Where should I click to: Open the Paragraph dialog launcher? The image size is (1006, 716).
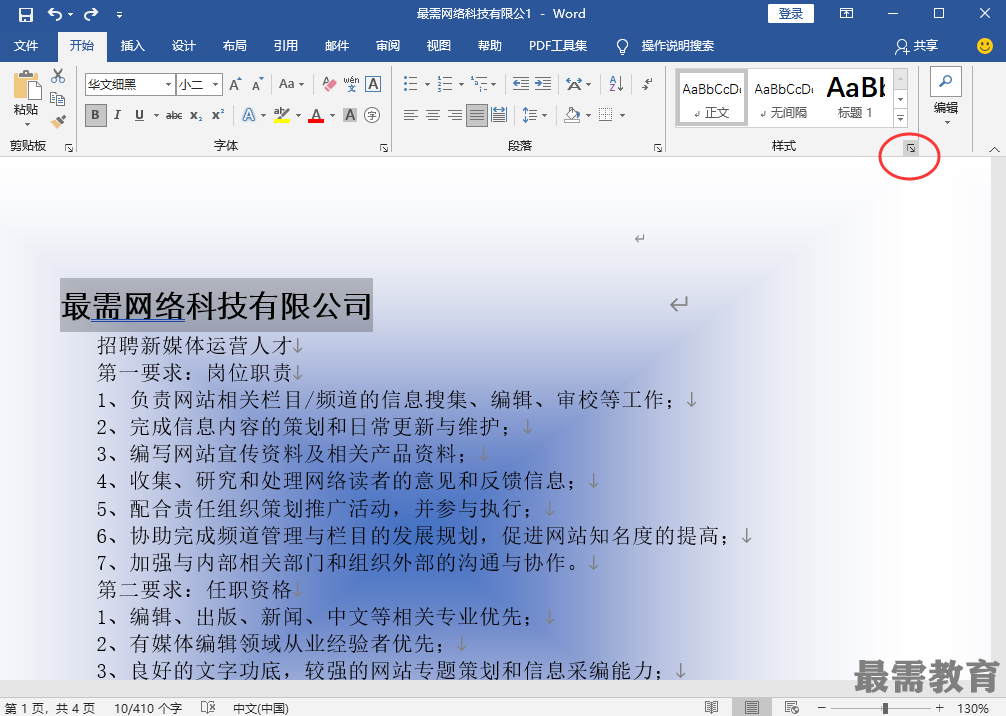[658, 148]
